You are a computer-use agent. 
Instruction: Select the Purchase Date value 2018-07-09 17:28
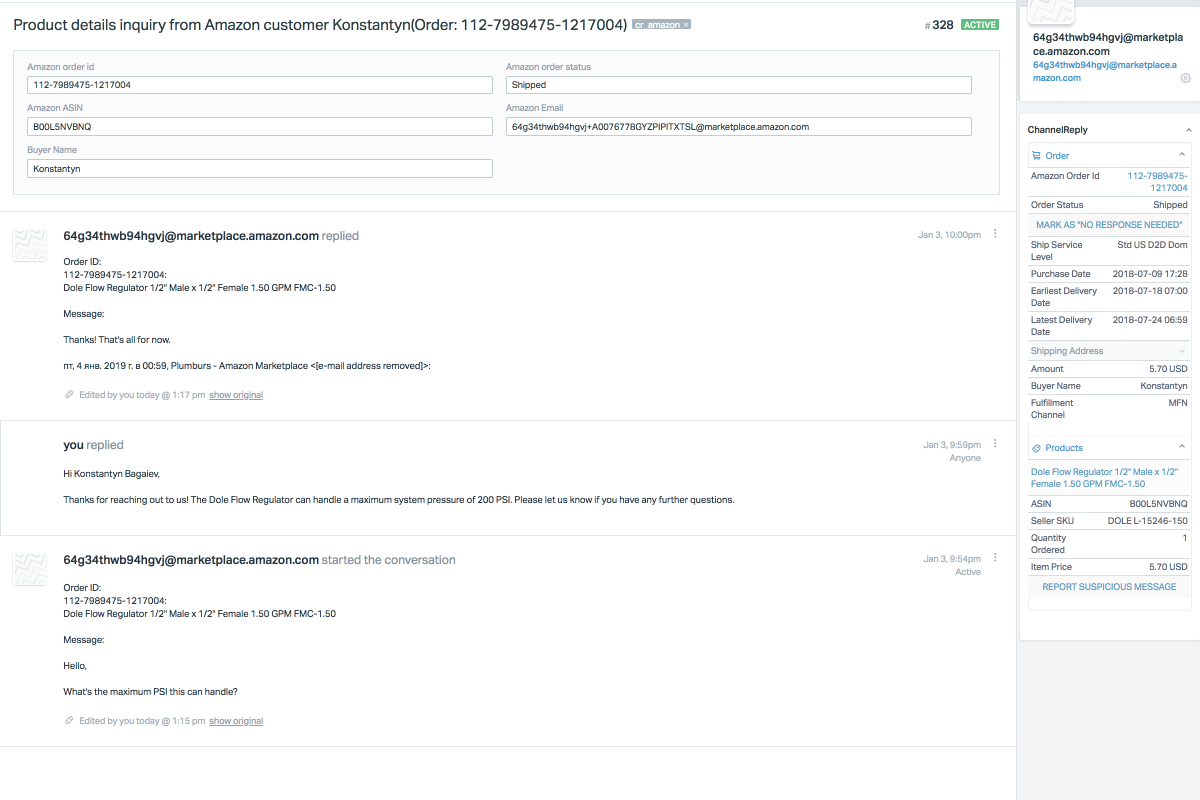[1150, 274]
